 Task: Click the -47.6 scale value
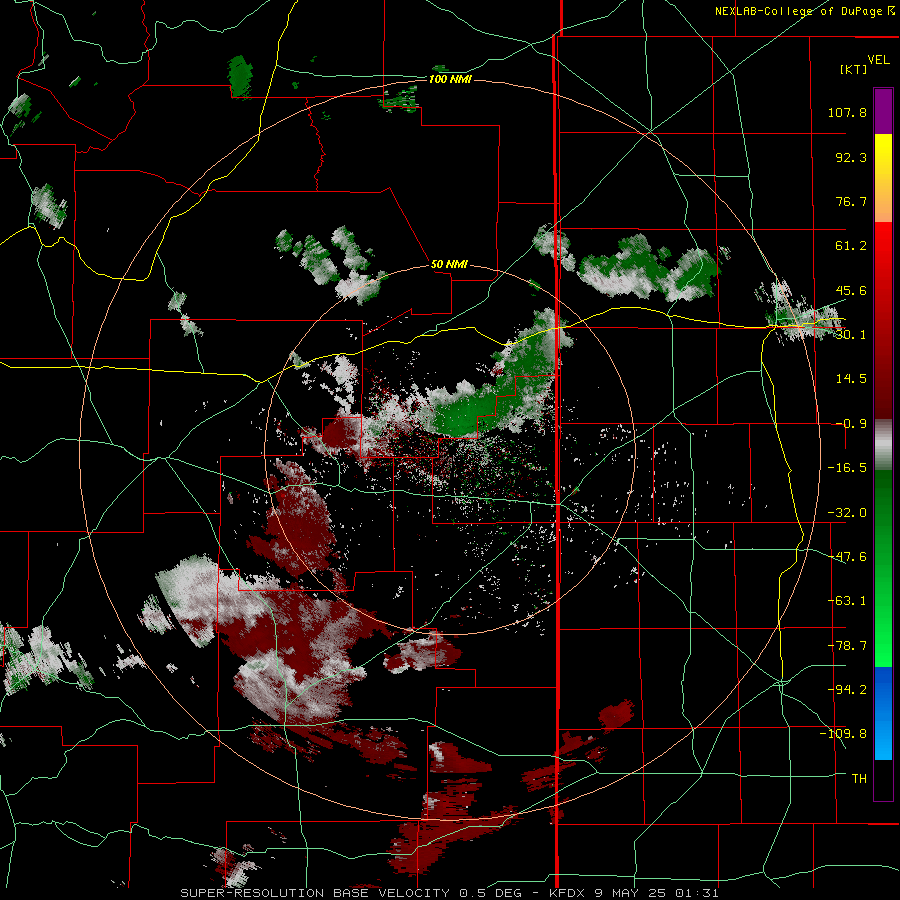pyautogui.click(x=847, y=557)
